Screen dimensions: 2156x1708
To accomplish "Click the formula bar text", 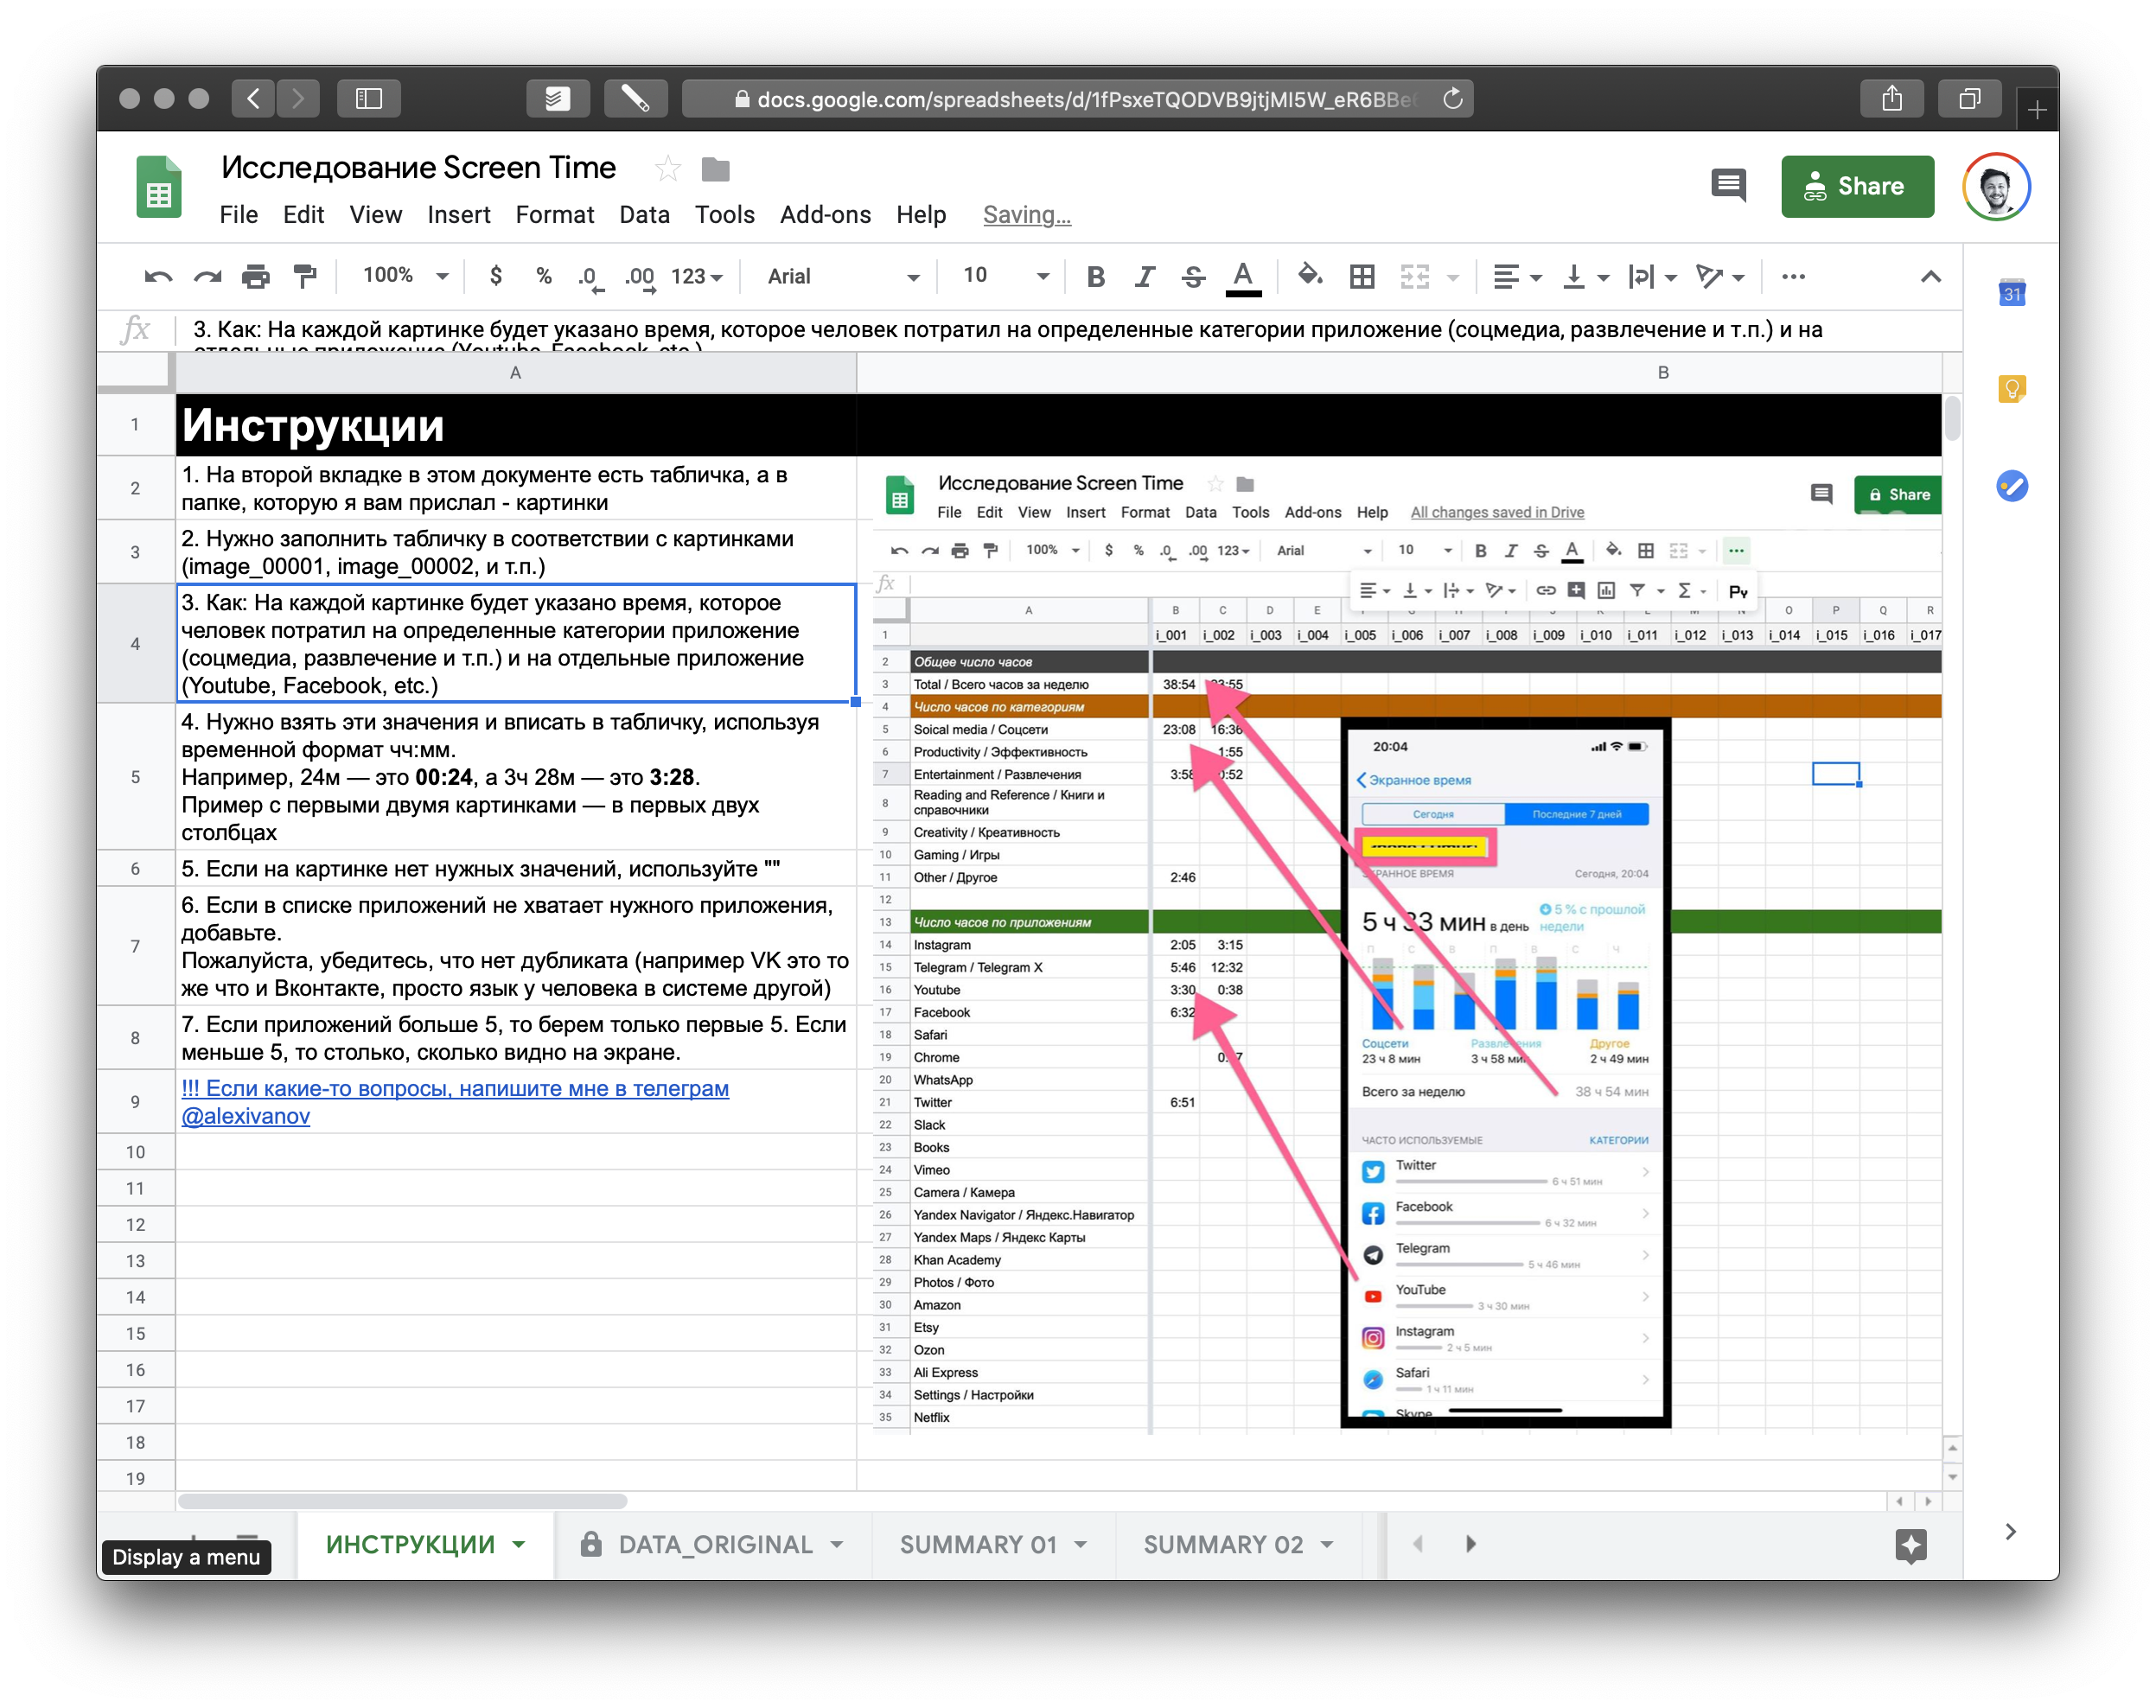I will pos(1007,331).
